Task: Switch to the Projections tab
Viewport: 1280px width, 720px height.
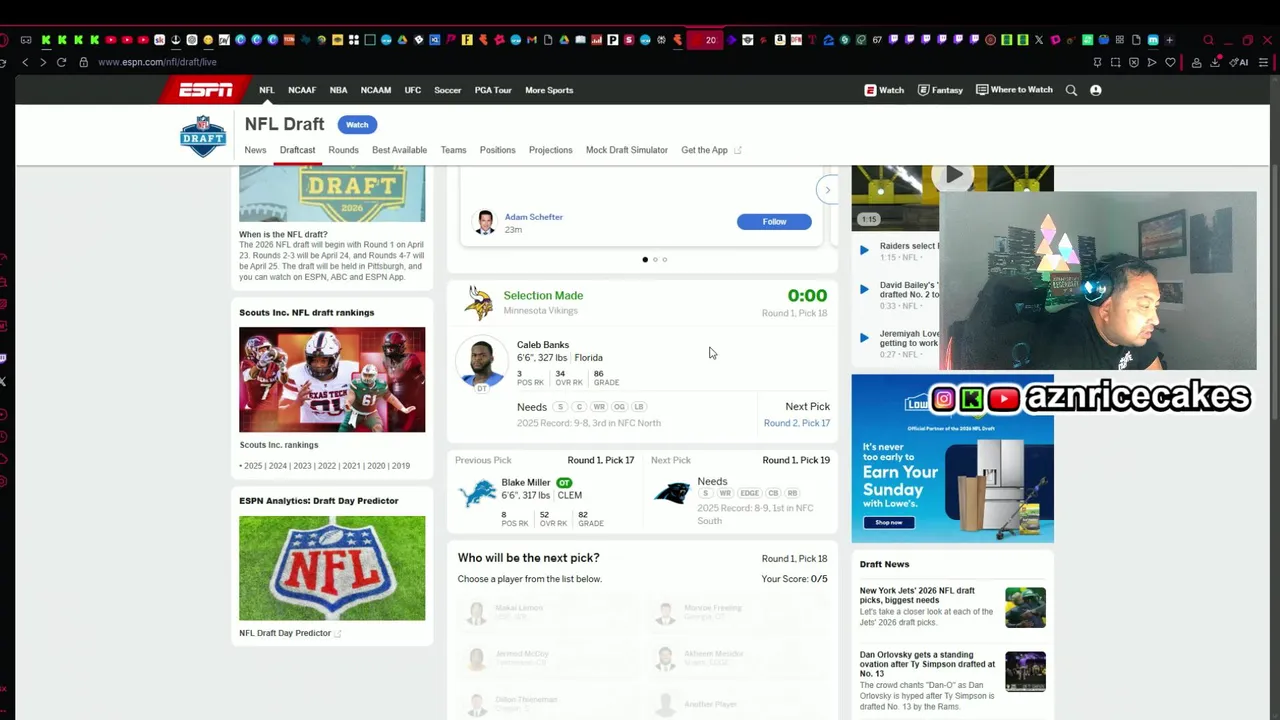Action: click(x=550, y=150)
